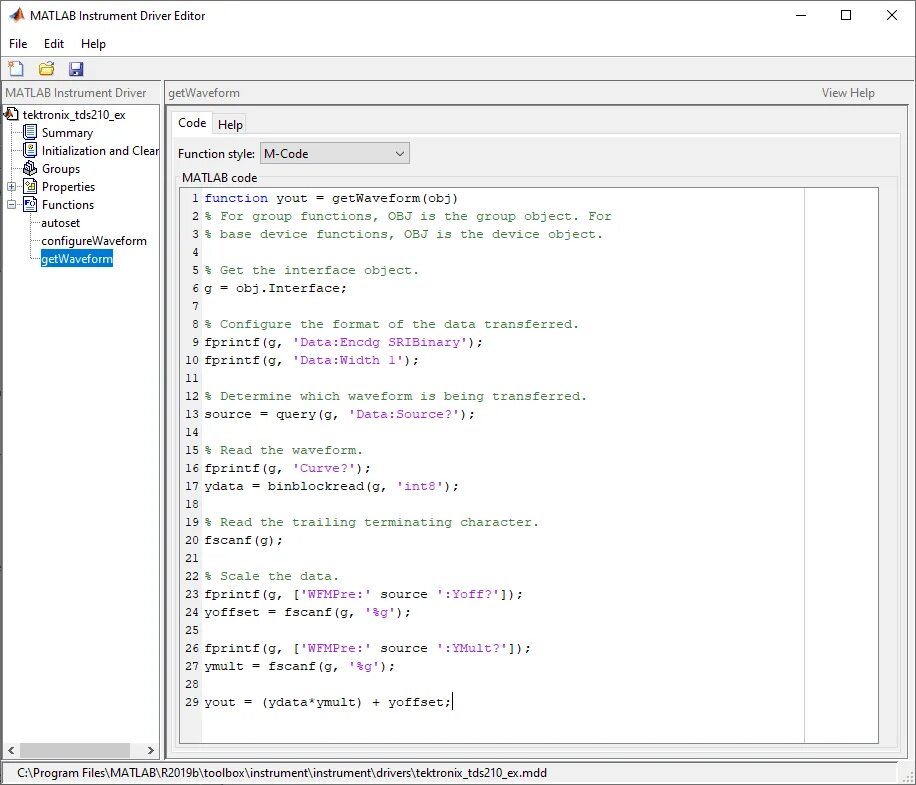Click the Groups node icon
The height and width of the screenshot is (785, 916).
[x=30, y=168]
